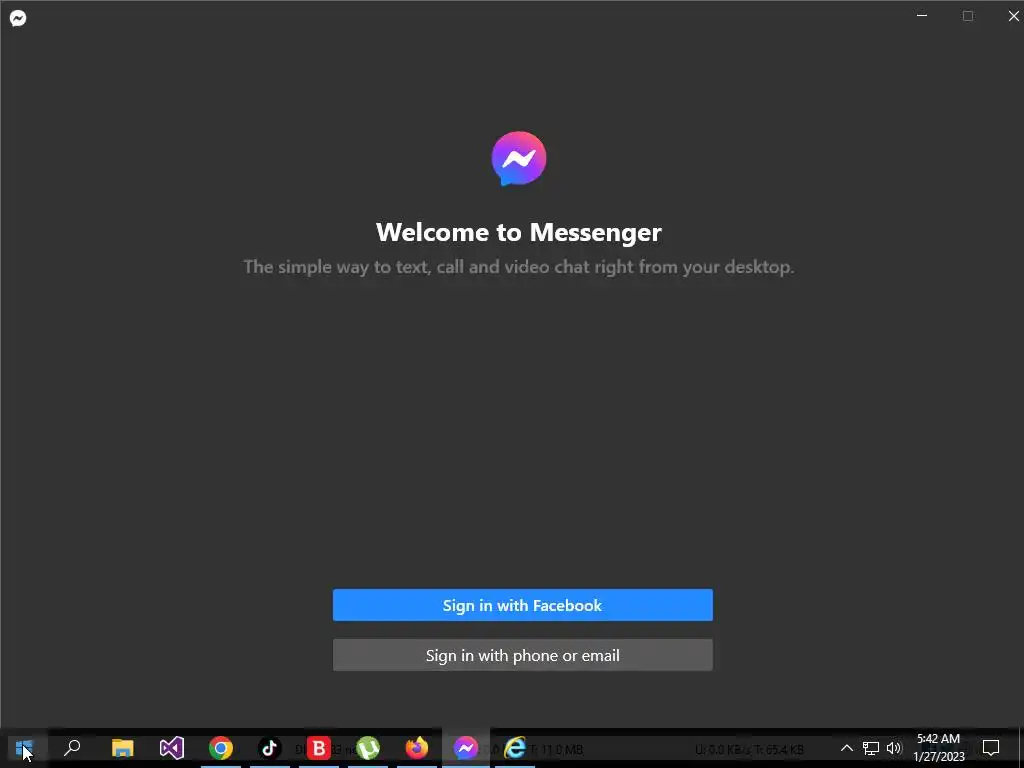1024x768 pixels.
Task: Open the Action Center notifications icon
Action: 991,748
